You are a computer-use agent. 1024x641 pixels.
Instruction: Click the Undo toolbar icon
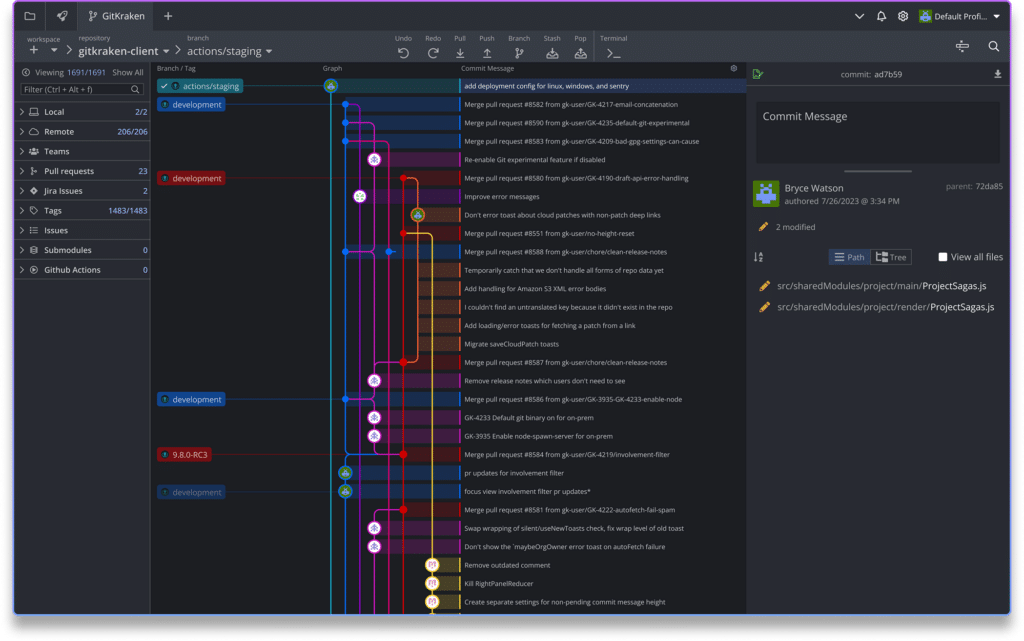tap(403, 54)
